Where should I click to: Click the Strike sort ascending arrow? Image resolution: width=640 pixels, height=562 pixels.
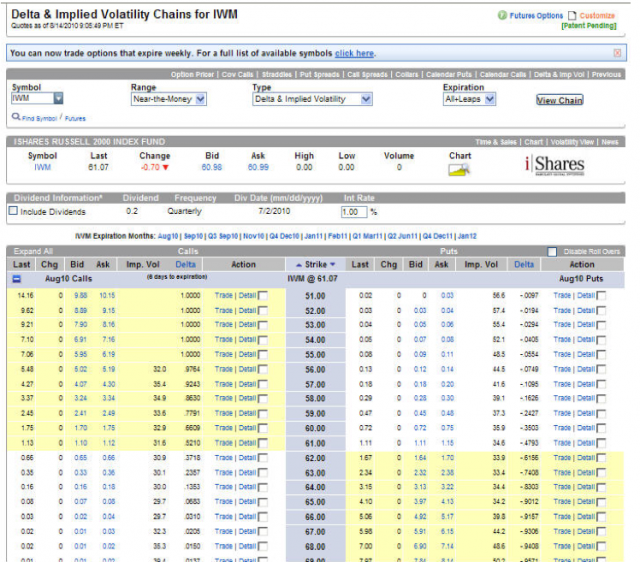[x=299, y=265]
